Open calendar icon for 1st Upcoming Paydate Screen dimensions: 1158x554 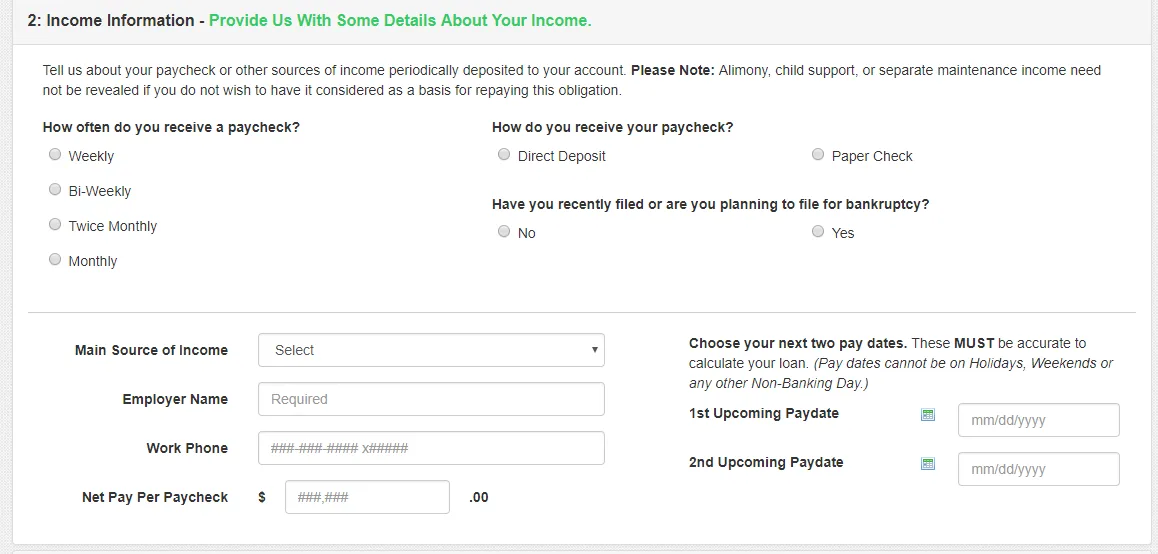pos(928,414)
